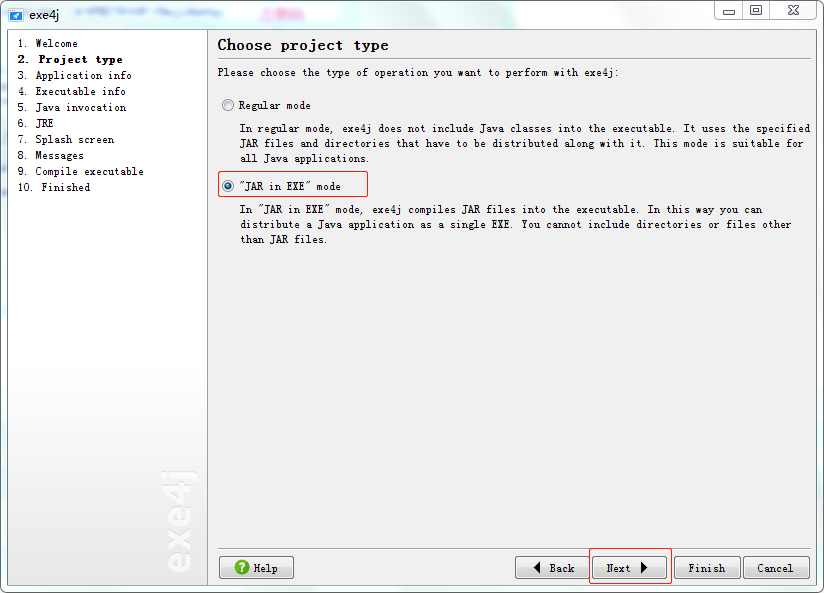Maximize the exe4j window

(756, 11)
